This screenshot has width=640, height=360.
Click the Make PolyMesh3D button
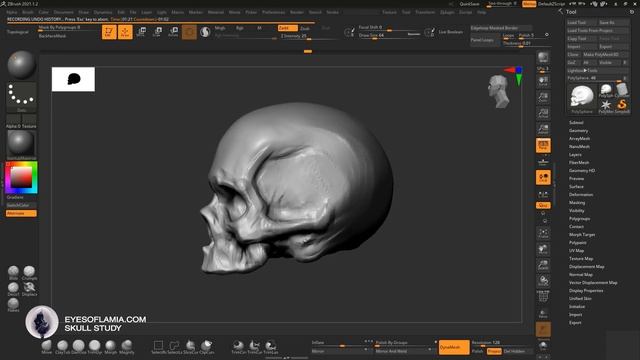(606, 54)
